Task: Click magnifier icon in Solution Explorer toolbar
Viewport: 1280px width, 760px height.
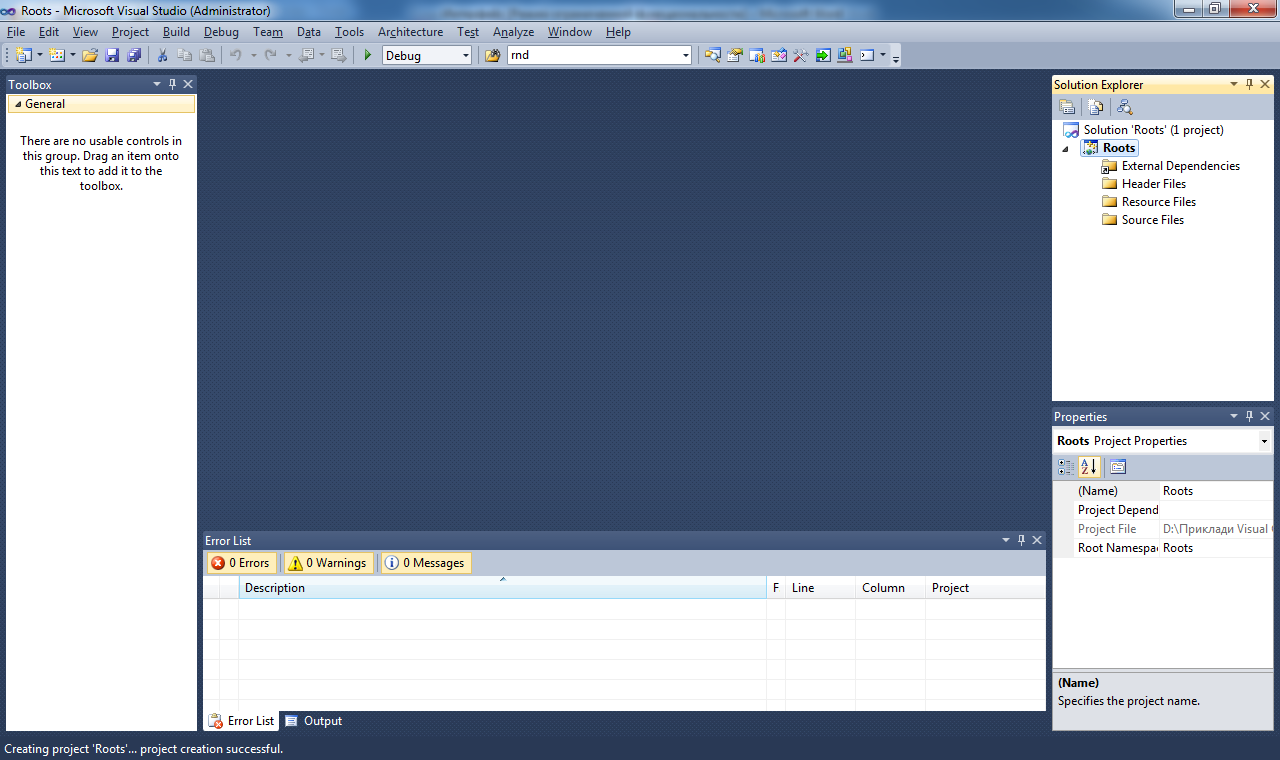Action: [x=1125, y=107]
